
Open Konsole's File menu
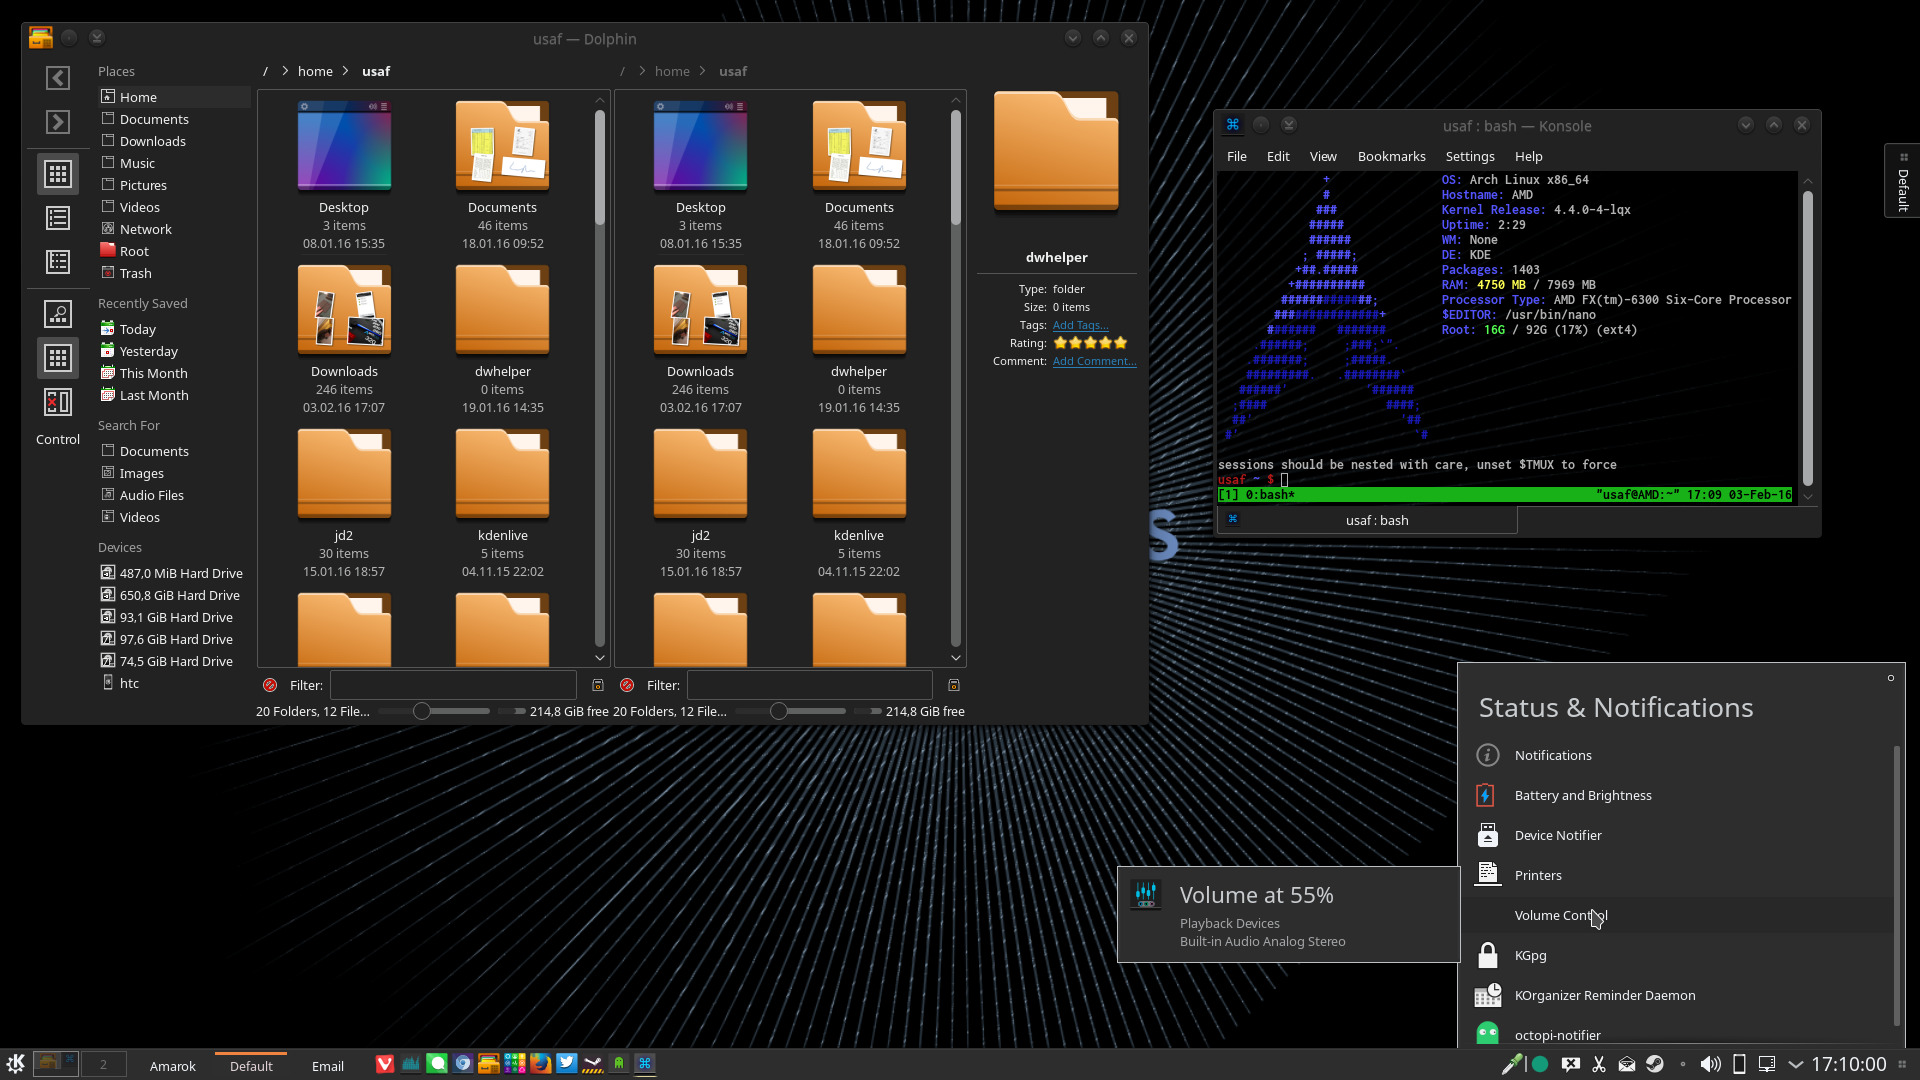point(1237,156)
